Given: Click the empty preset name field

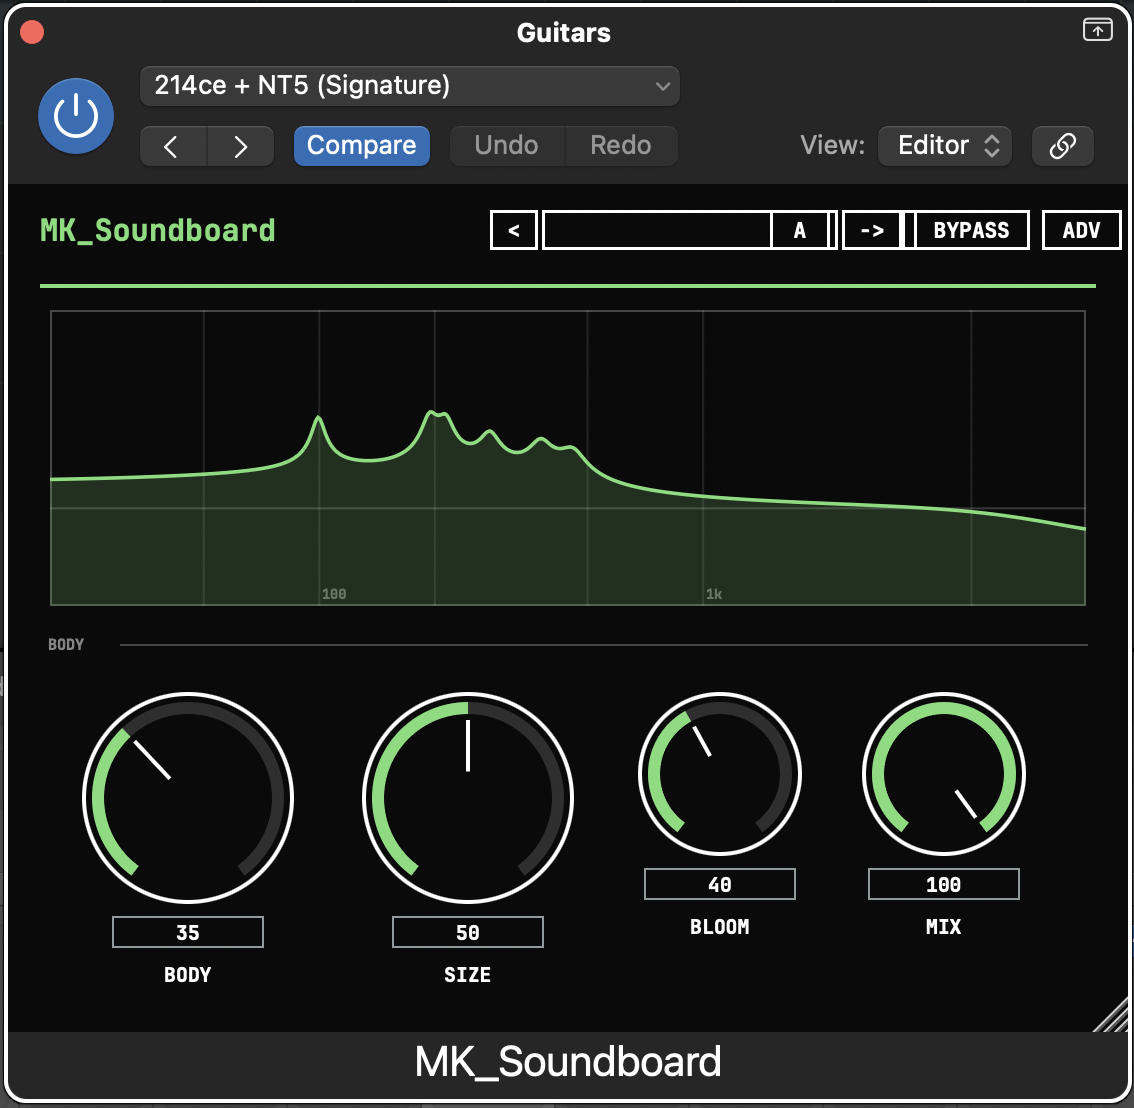Looking at the screenshot, I should point(657,231).
